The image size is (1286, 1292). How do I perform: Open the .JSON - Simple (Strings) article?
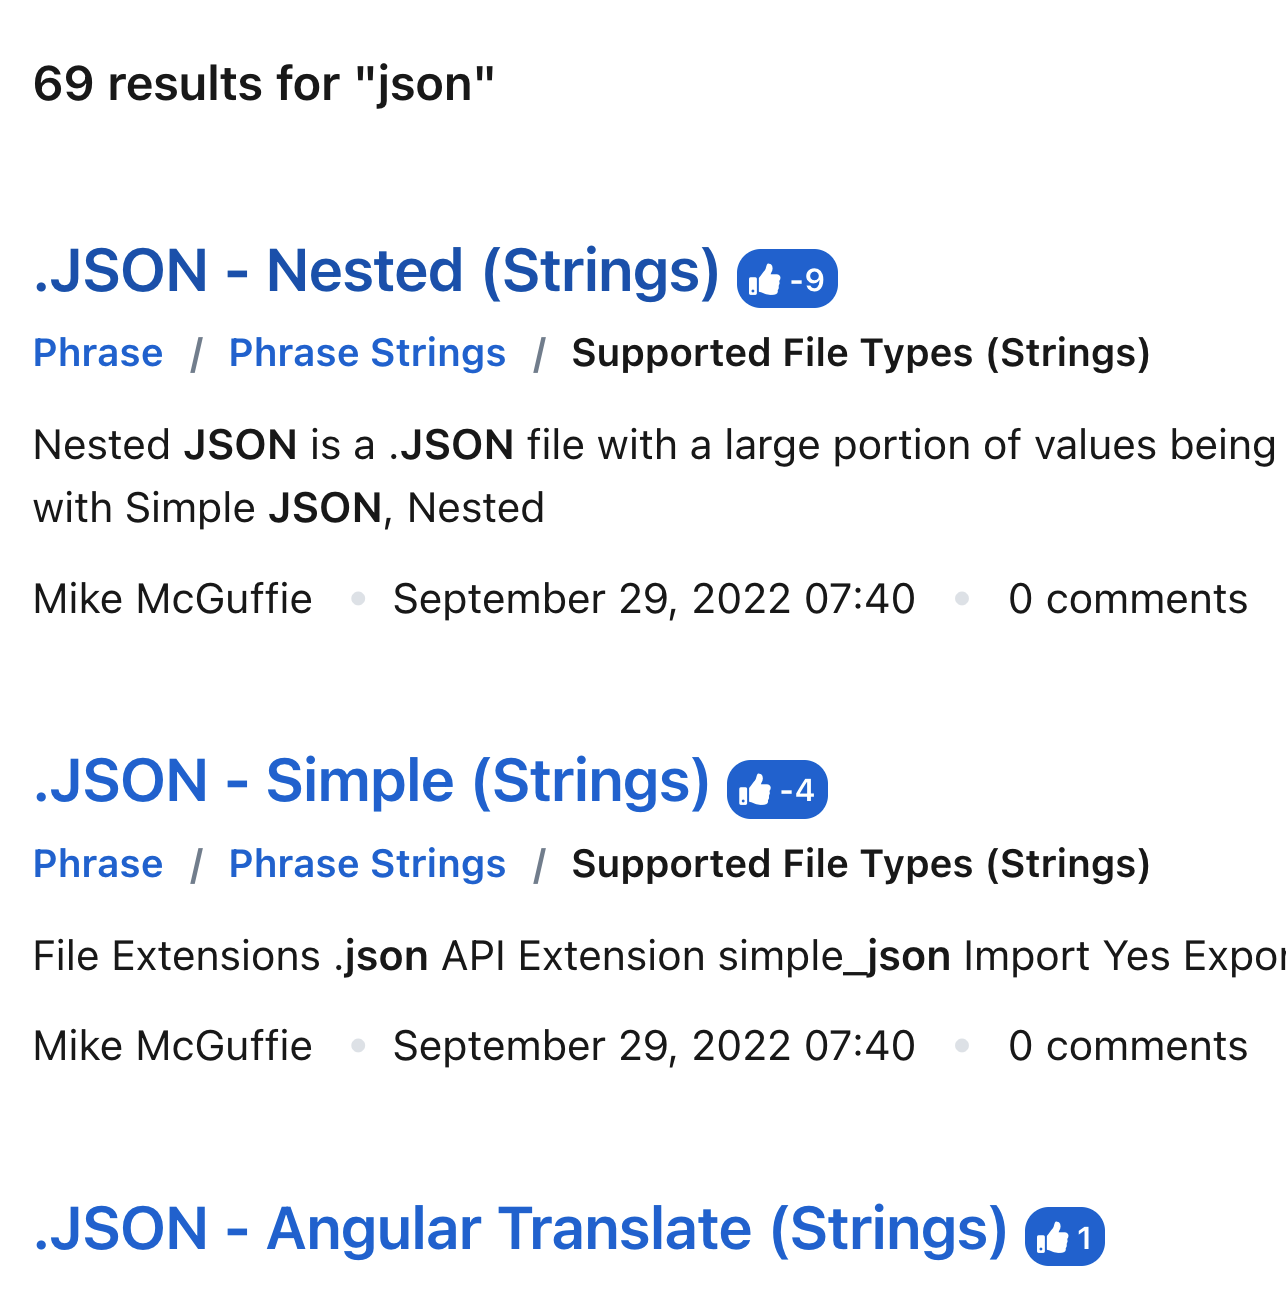pyautogui.click(x=371, y=782)
